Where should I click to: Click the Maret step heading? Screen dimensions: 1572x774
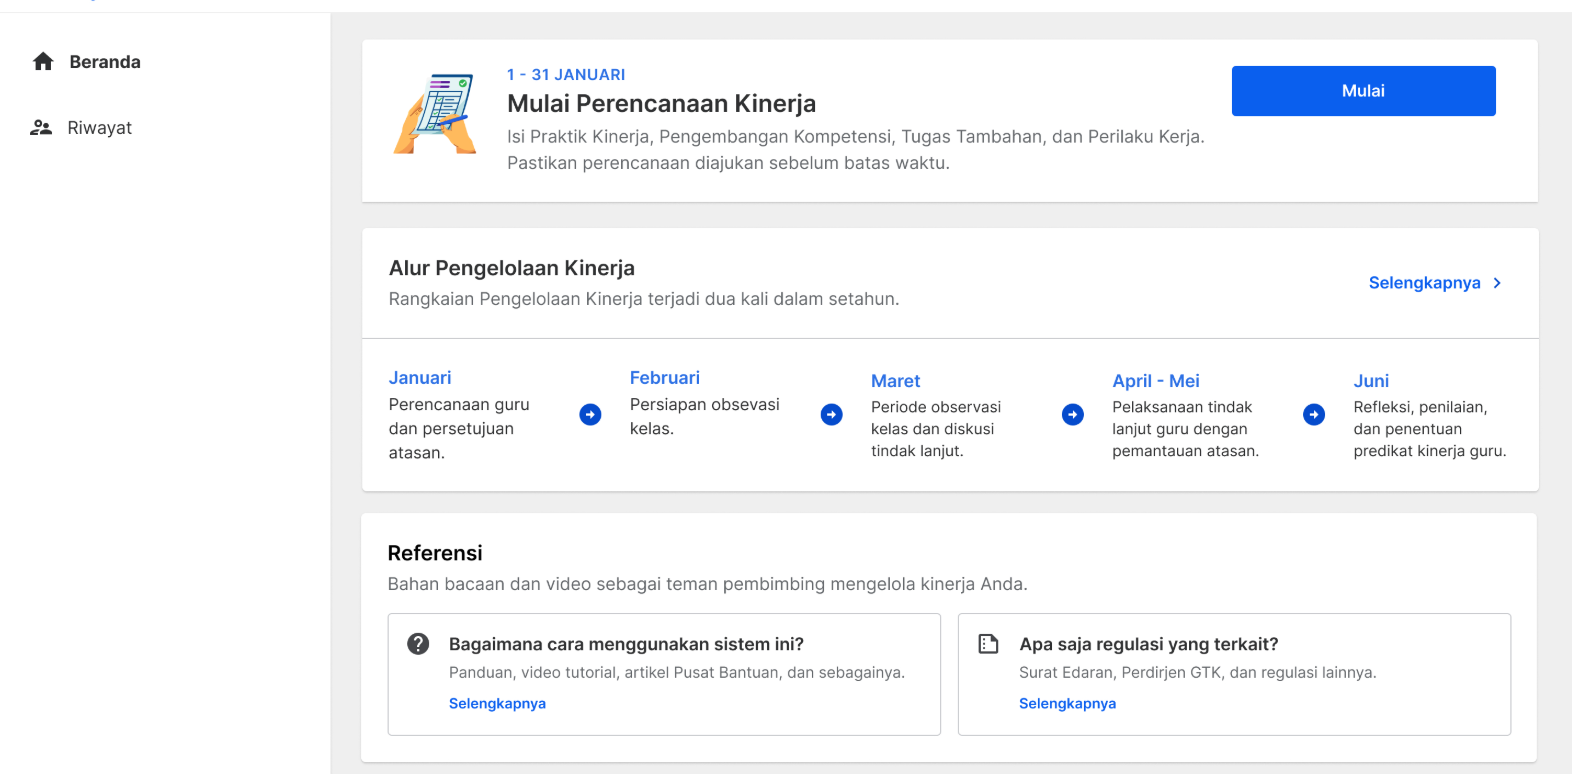(895, 381)
